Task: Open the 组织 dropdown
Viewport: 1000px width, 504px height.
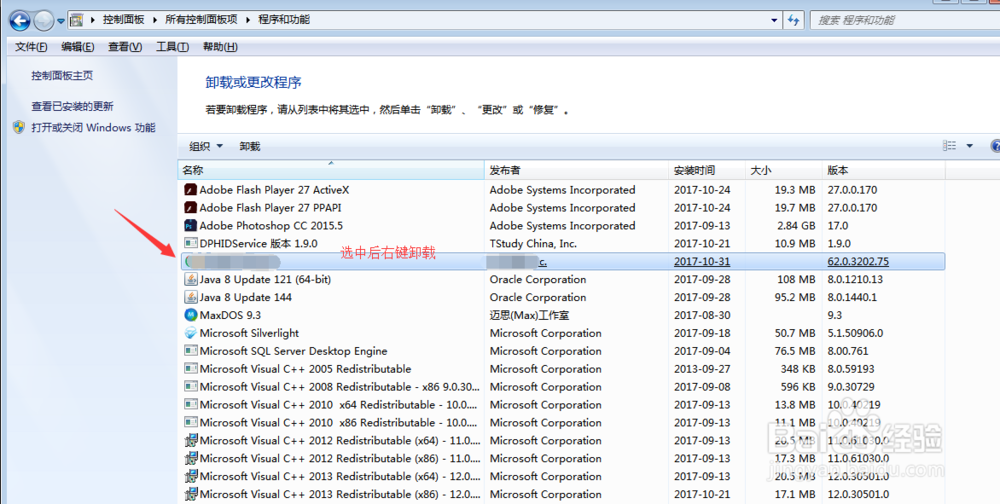Action: (206, 146)
